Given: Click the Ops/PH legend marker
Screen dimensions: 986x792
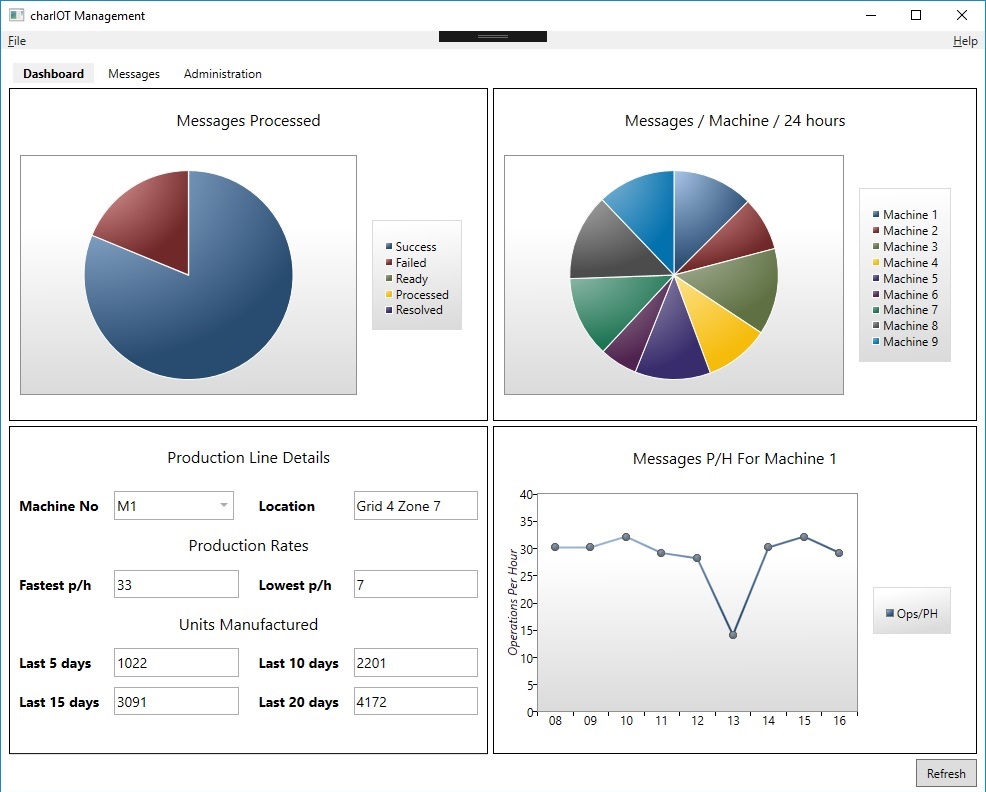Looking at the screenshot, I should pos(890,613).
